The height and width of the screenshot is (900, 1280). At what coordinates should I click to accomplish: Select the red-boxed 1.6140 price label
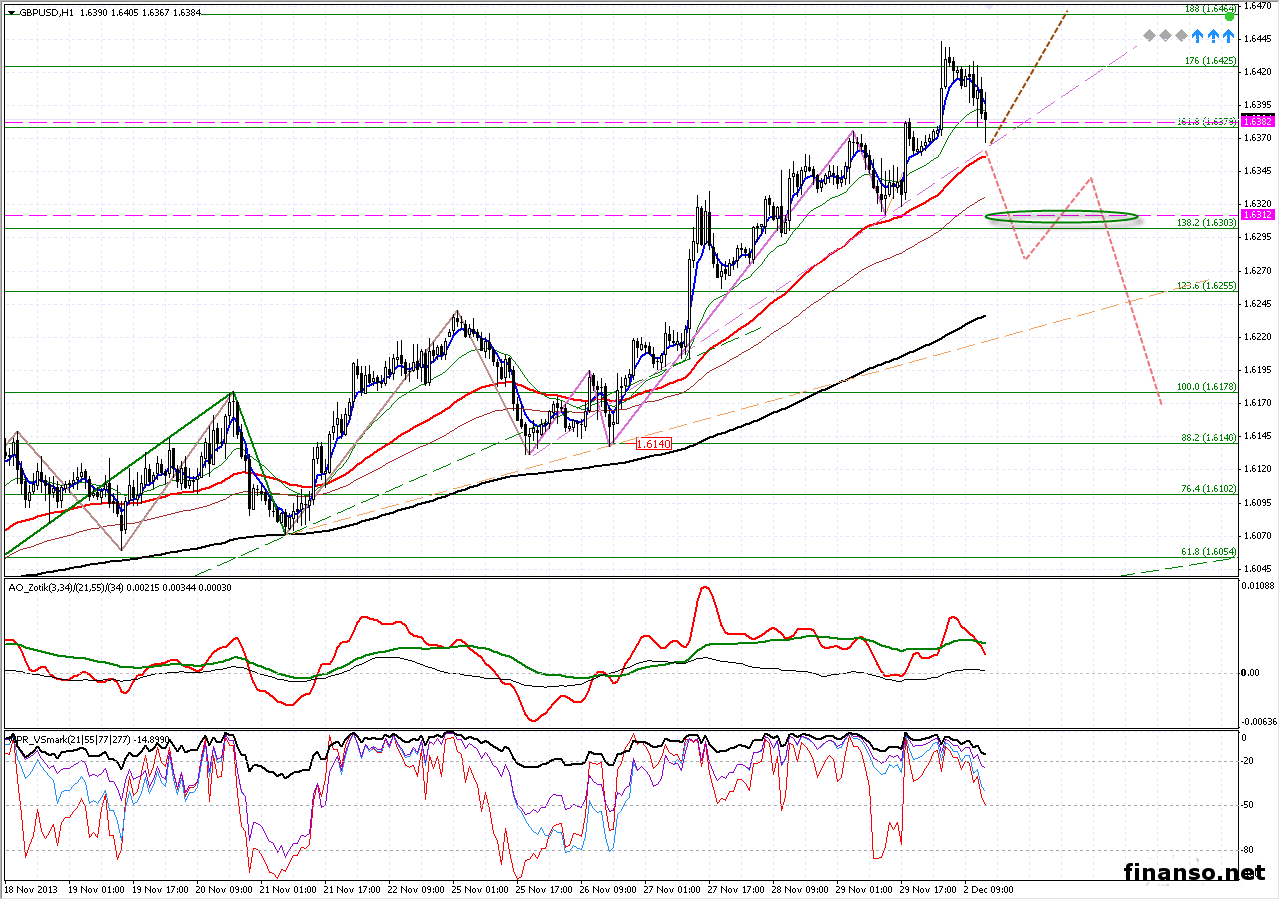pyautogui.click(x=651, y=443)
